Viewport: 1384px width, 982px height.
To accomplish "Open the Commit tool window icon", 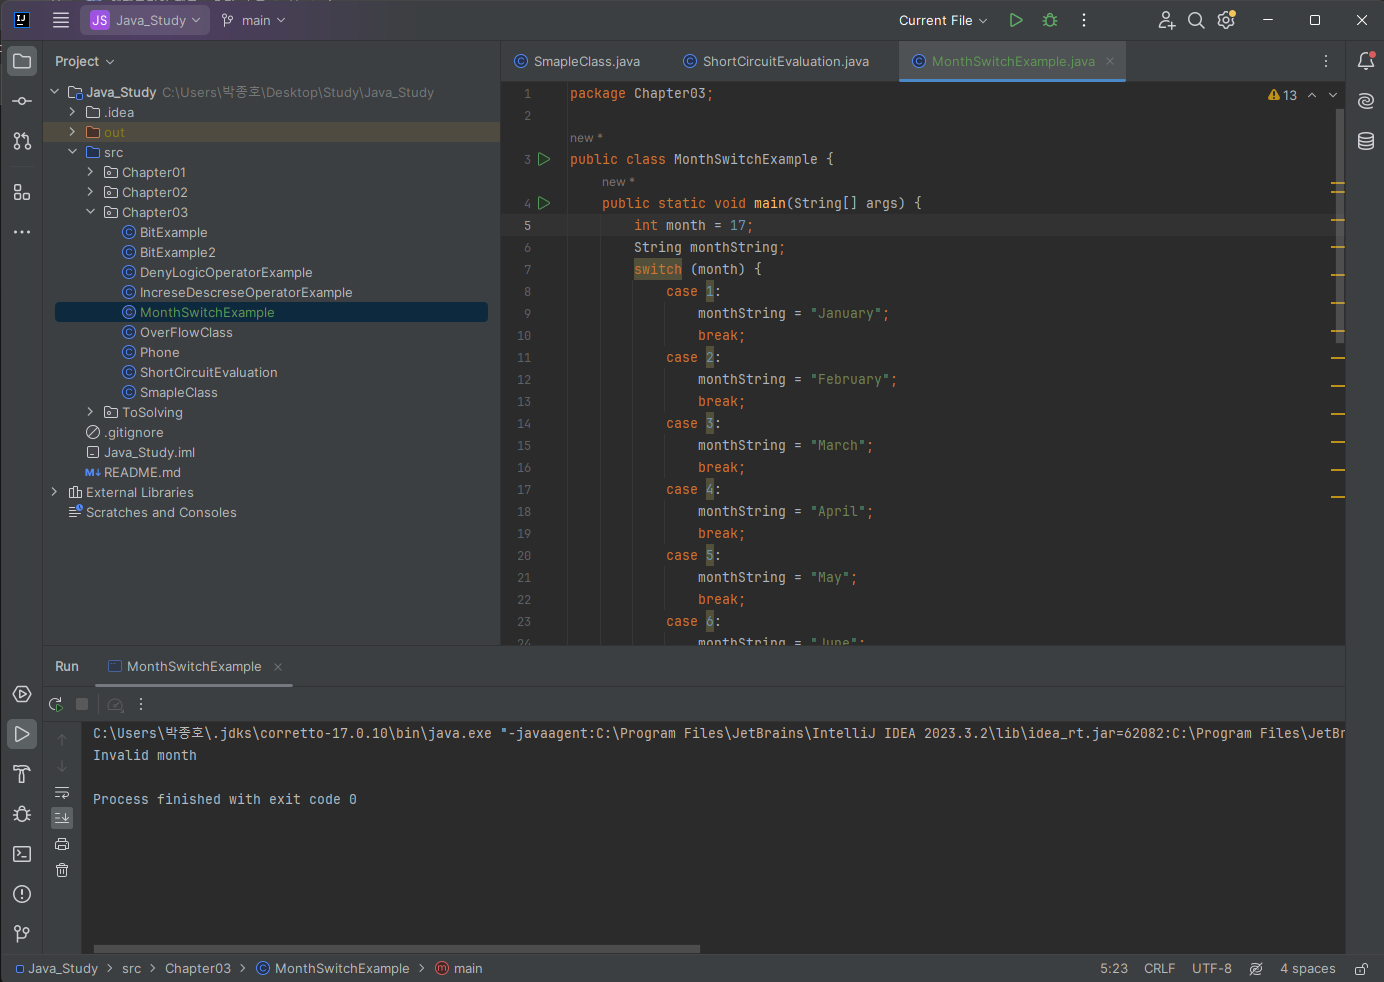I will [x=22, y=101].
